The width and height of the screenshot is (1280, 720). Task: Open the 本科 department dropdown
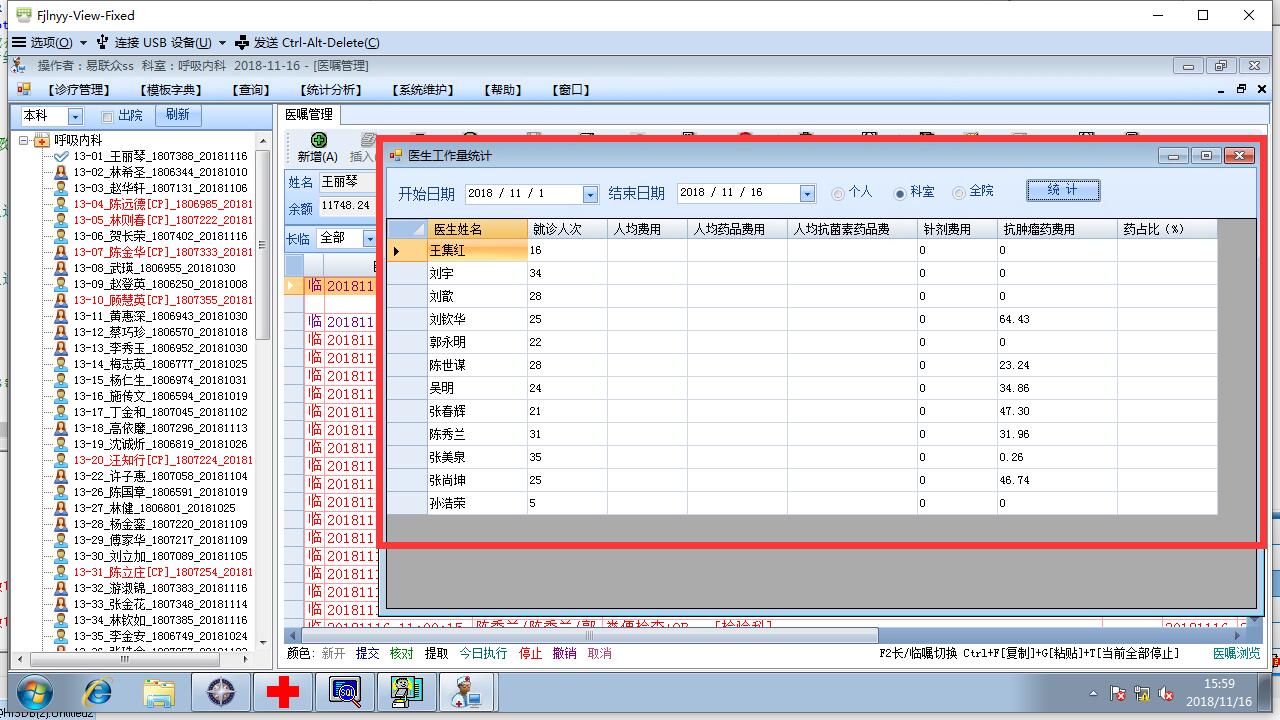[x=75, y=117]
